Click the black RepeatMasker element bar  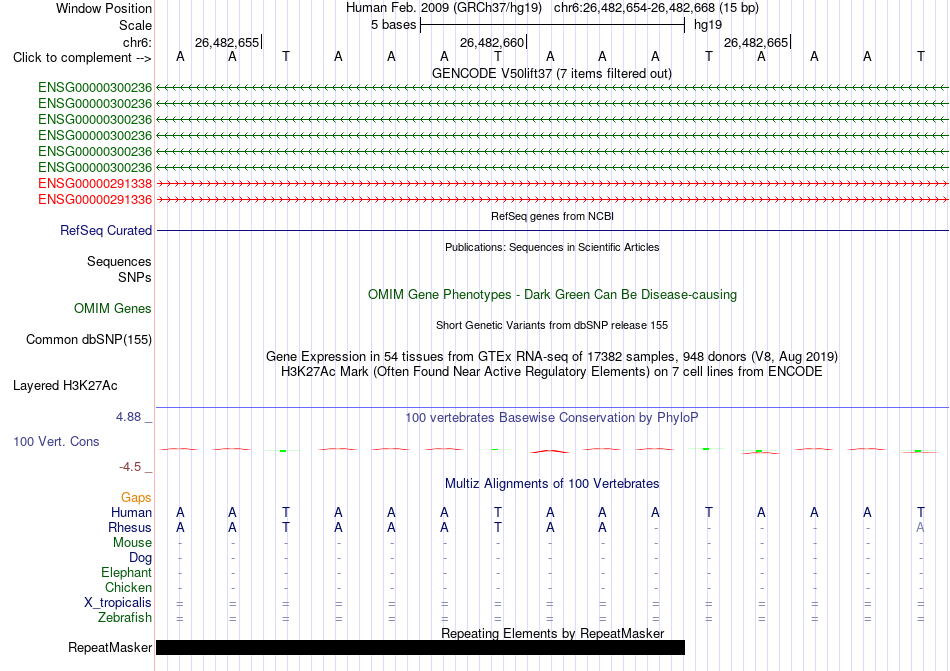[x=420, y=647]
